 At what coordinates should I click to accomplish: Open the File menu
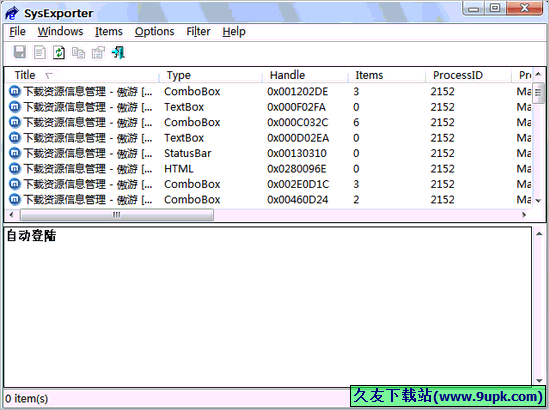(17, 32)
